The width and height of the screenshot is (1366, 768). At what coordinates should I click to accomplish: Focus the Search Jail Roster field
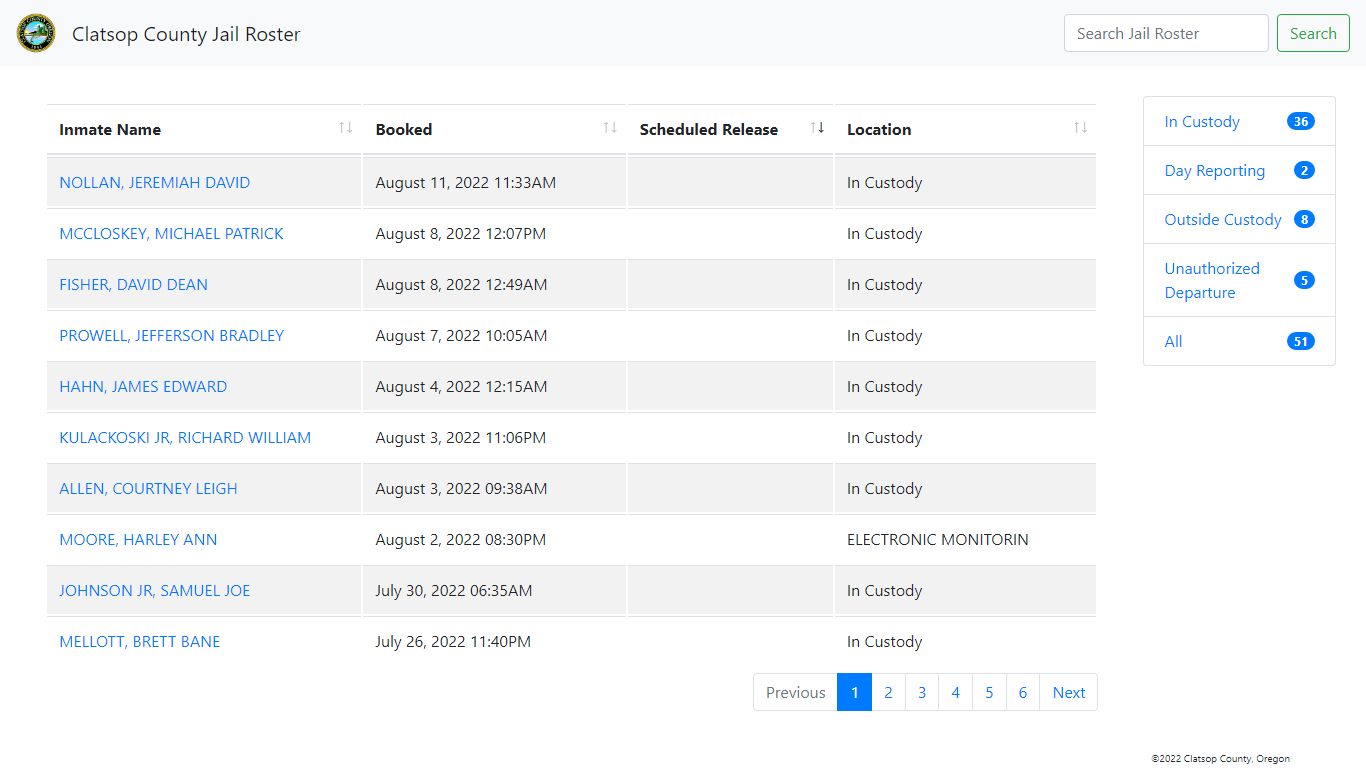(x=1166, y=33)
